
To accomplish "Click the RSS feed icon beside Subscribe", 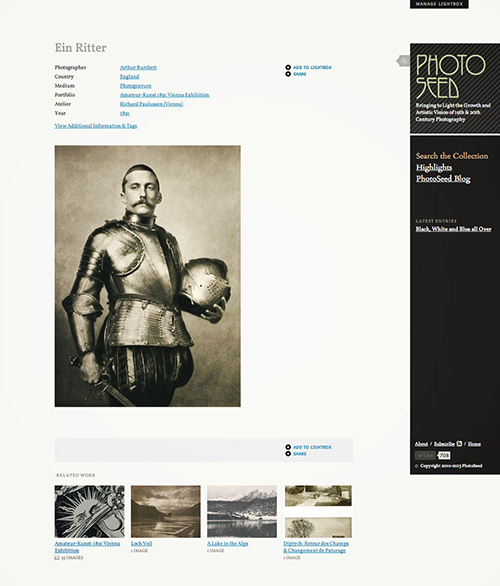I will pos(459,444).
